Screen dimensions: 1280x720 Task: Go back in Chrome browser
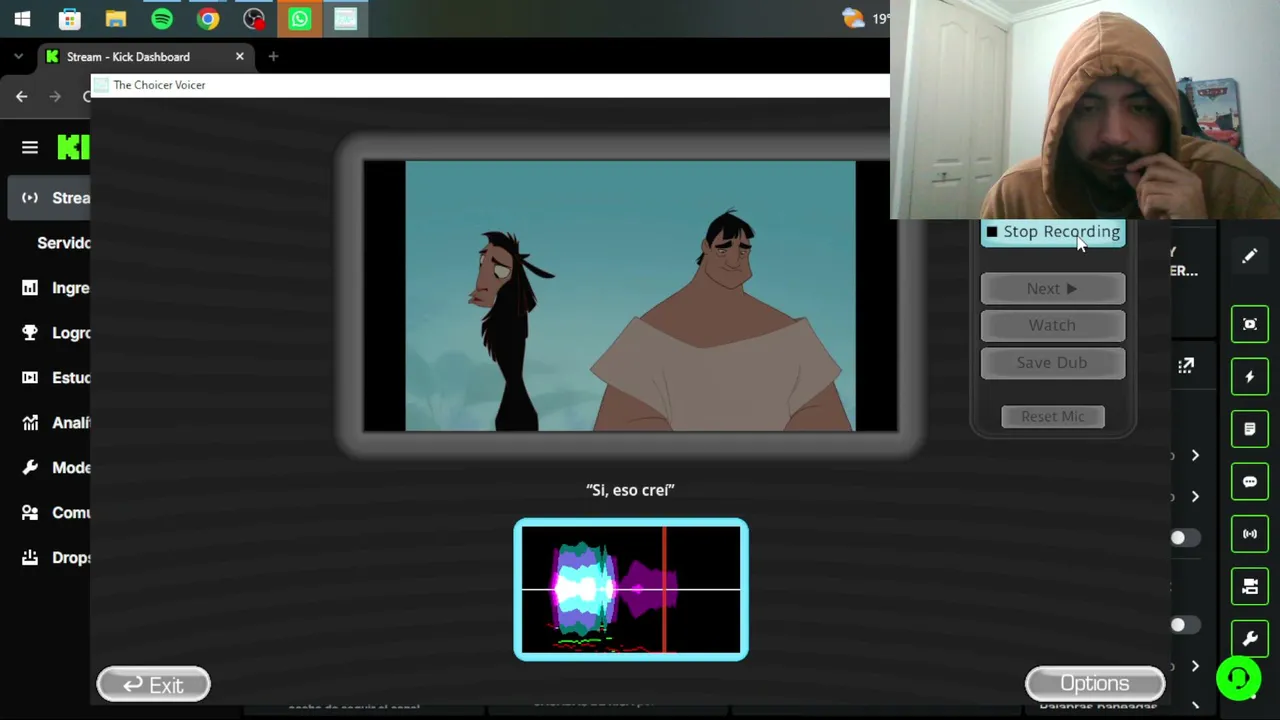click(22, 96)
